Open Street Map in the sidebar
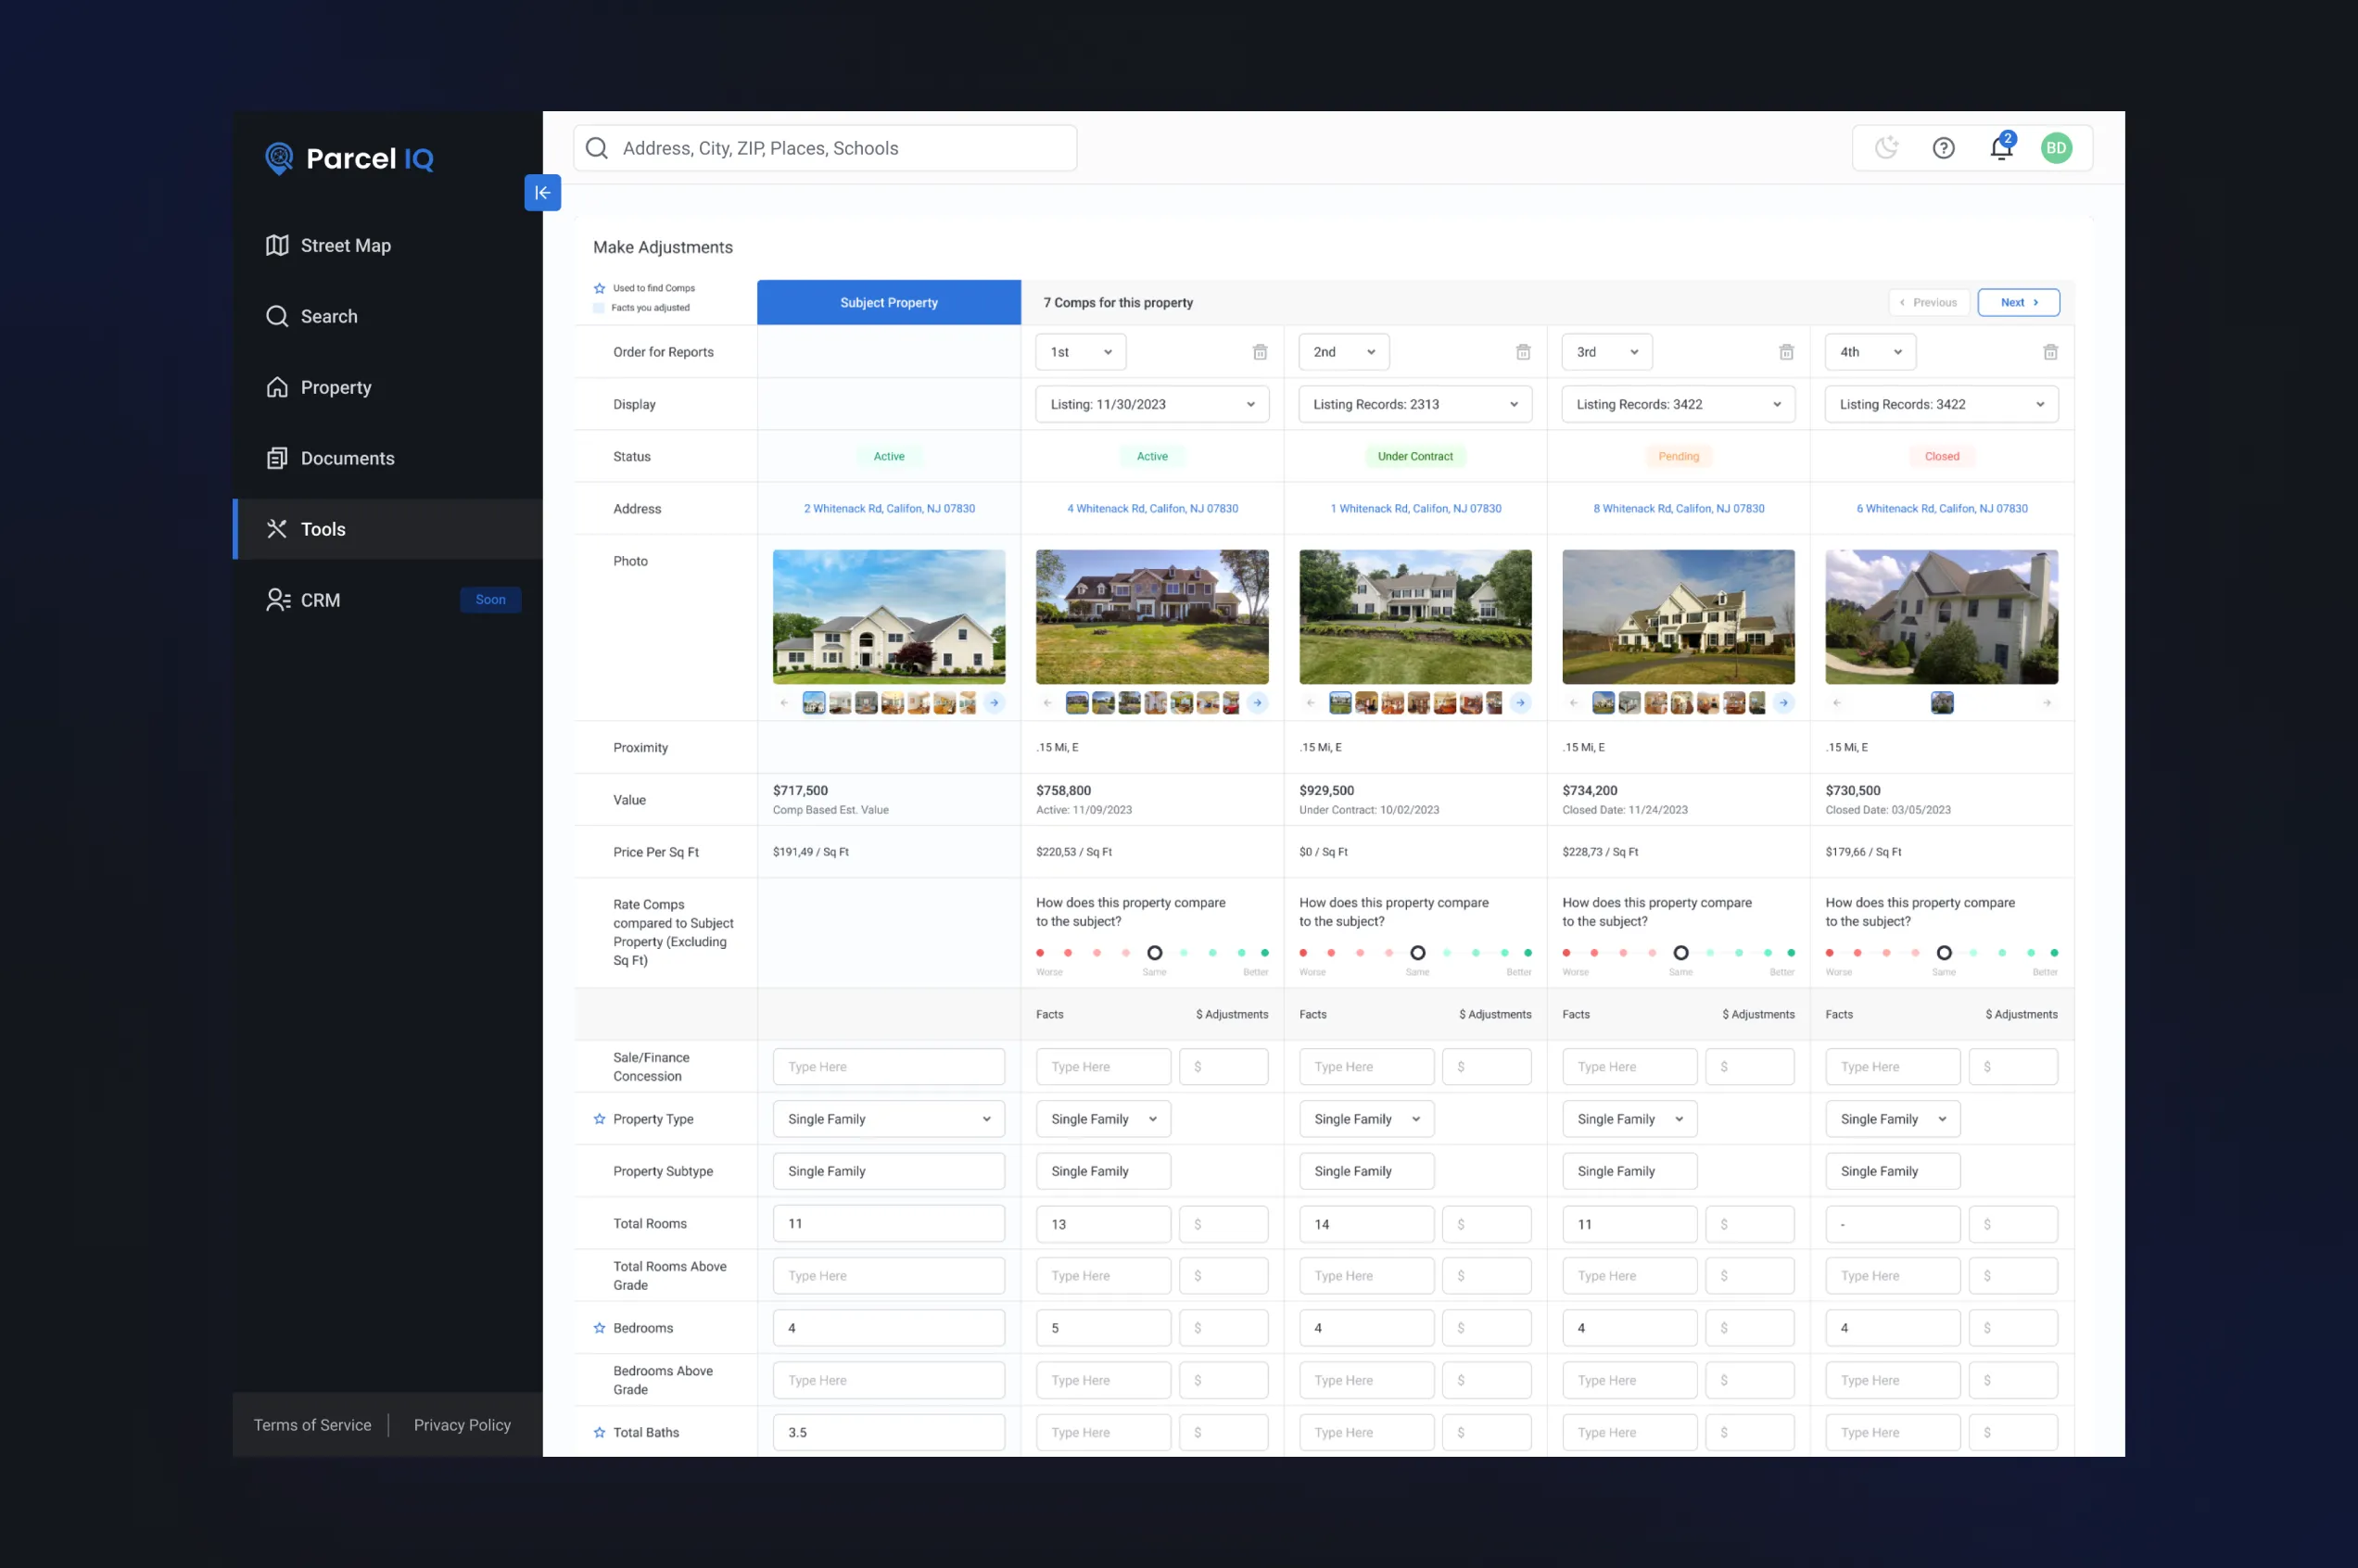The image size is (2358, 1568). point(345,246)
